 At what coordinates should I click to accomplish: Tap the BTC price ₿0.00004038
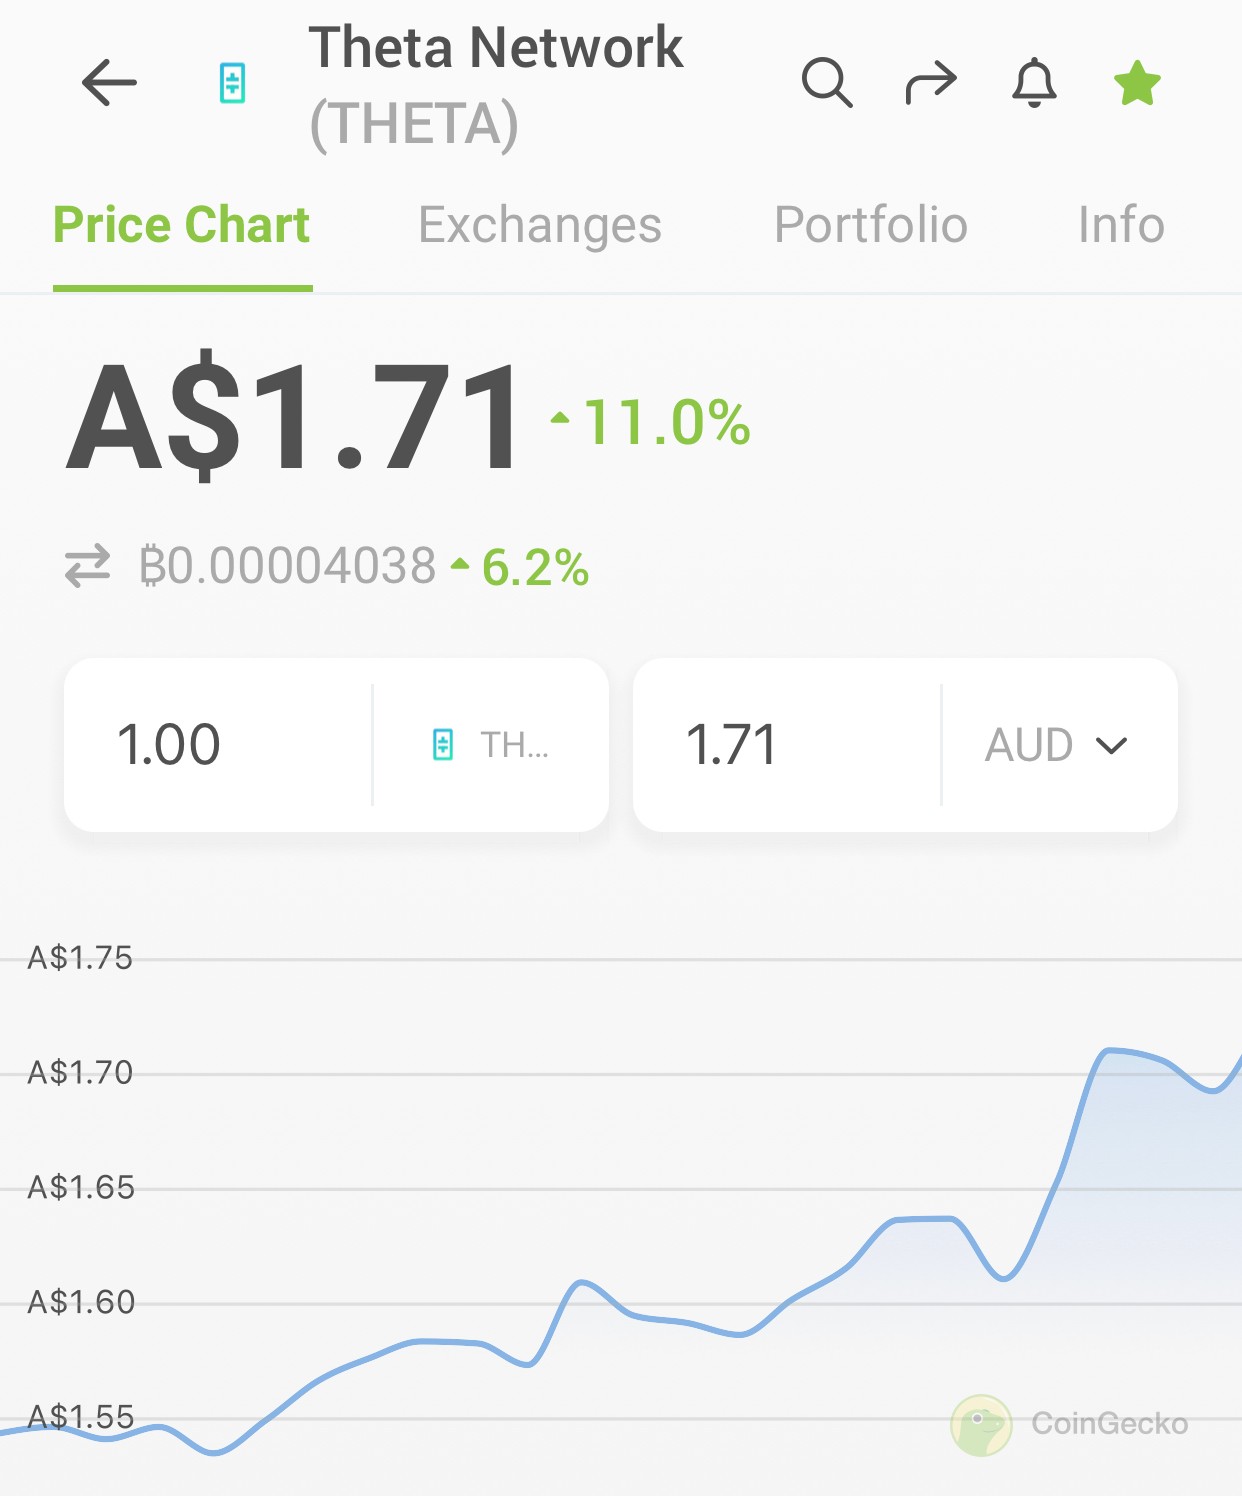288,566
